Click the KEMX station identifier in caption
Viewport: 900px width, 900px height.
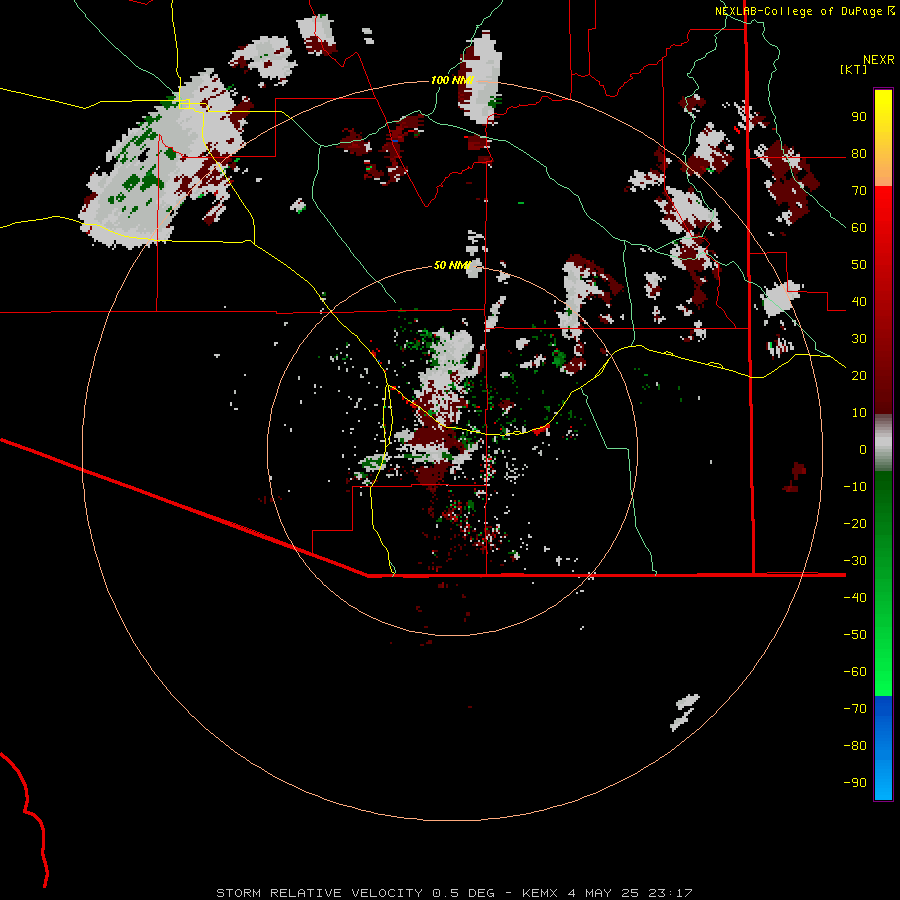540,893
